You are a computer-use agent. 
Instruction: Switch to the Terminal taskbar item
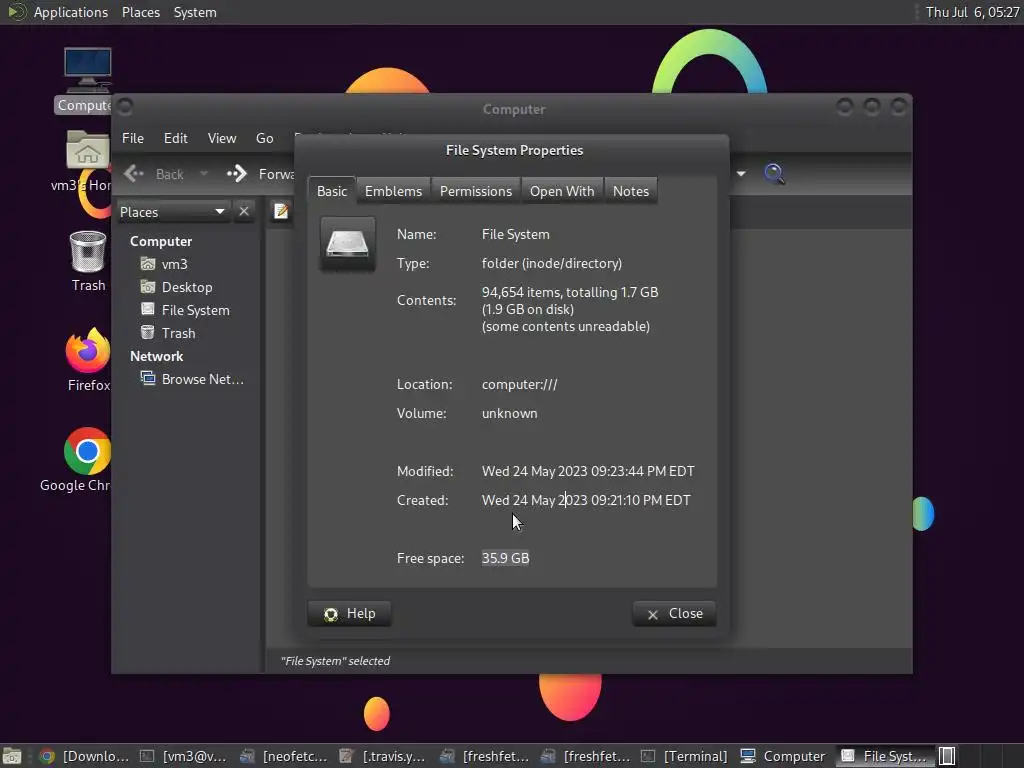684,756
